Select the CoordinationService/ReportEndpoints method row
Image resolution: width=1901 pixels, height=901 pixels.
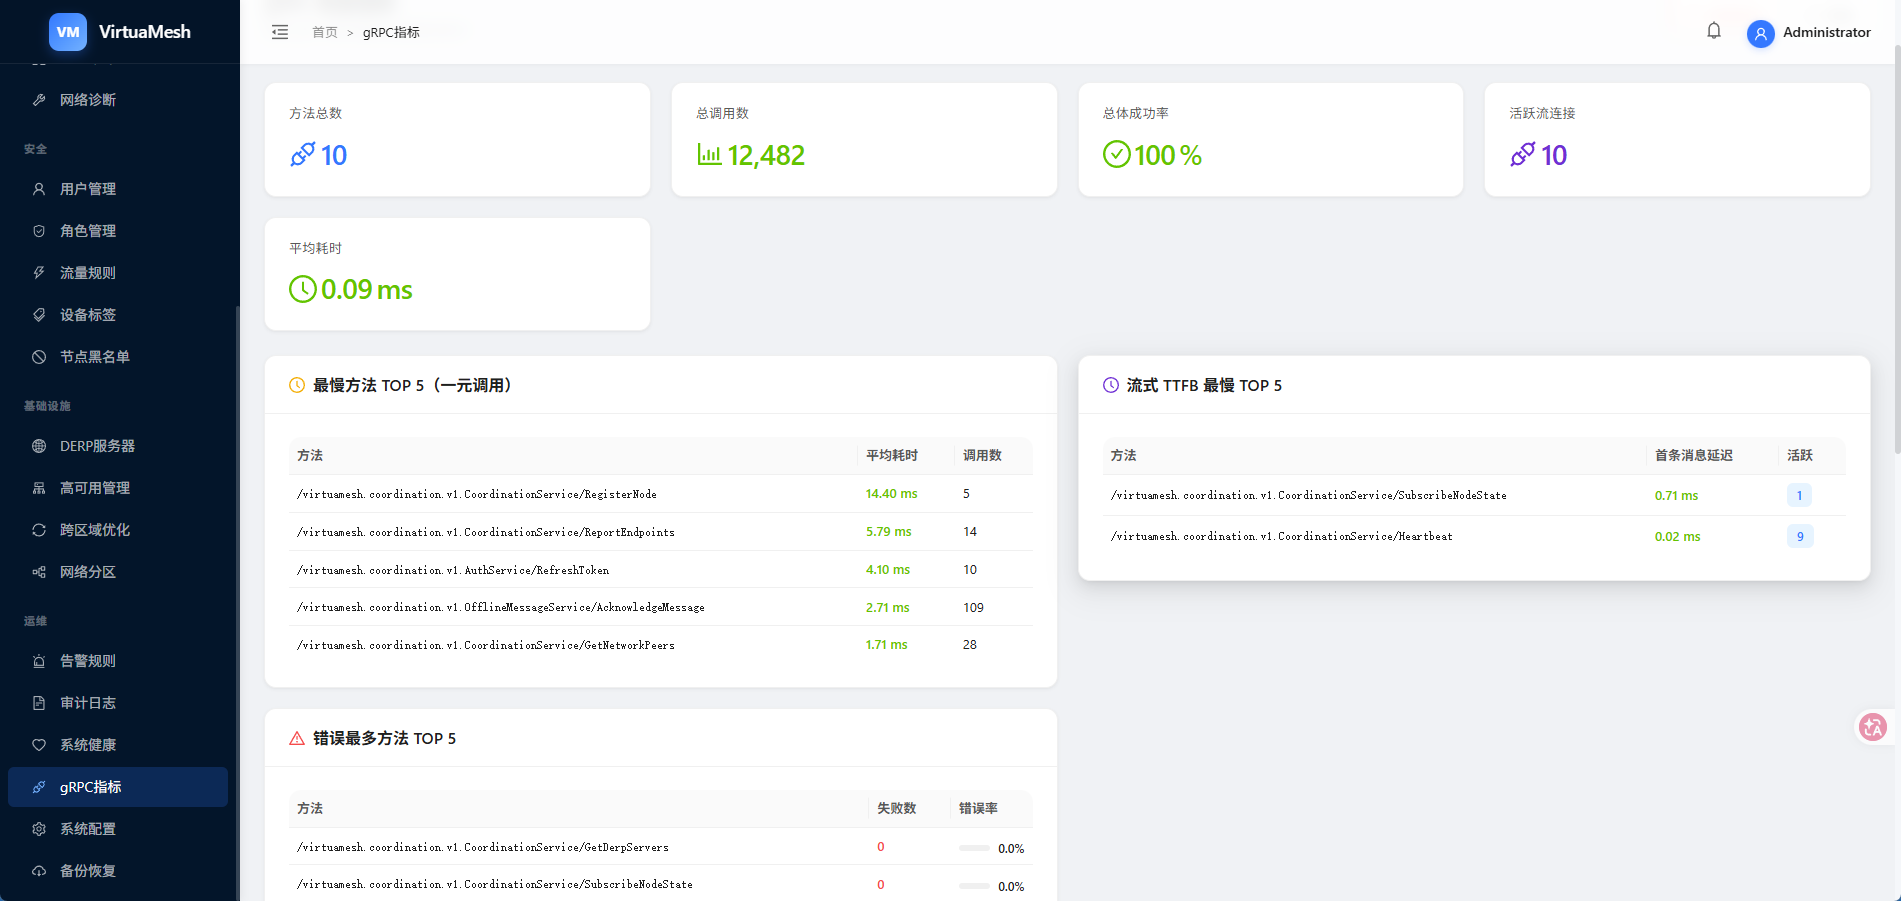pyautogui.click(x=660, y=532)
